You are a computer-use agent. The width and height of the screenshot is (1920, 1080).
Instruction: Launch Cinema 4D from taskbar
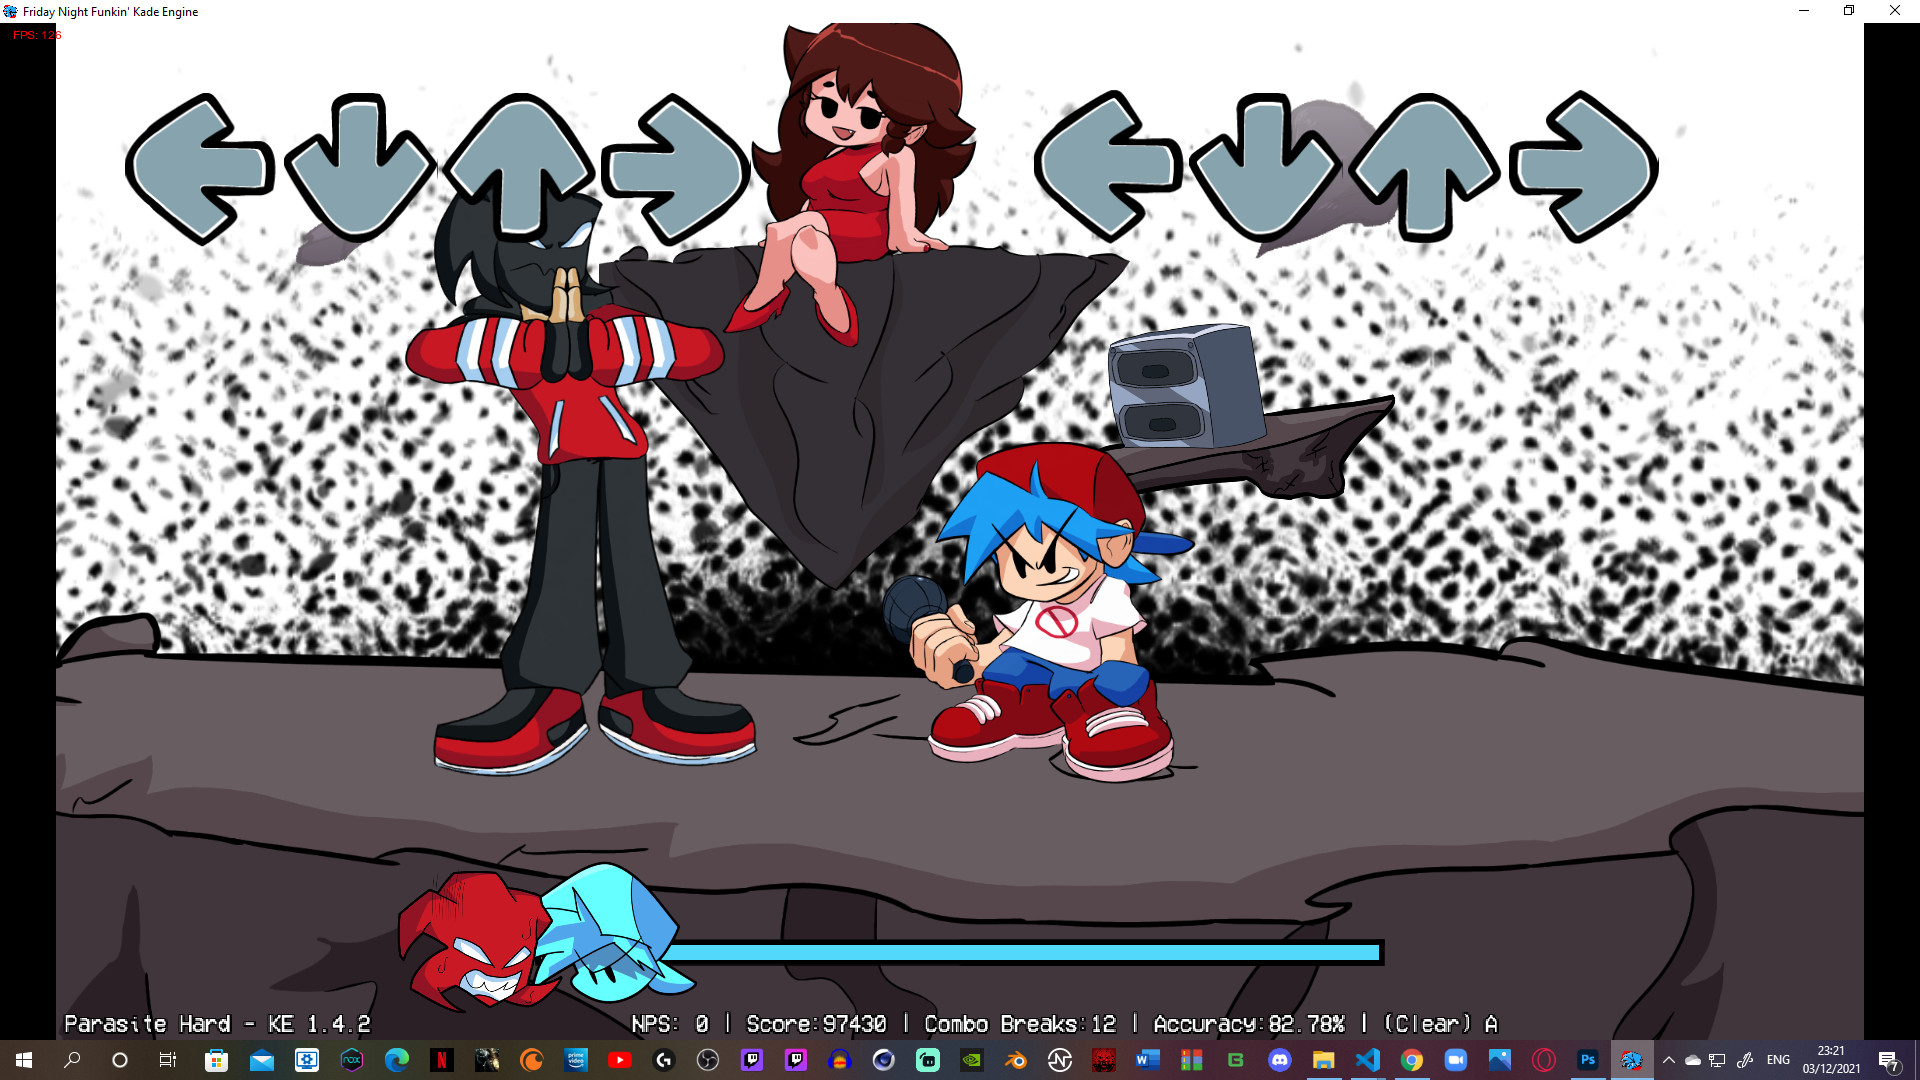884,1060
